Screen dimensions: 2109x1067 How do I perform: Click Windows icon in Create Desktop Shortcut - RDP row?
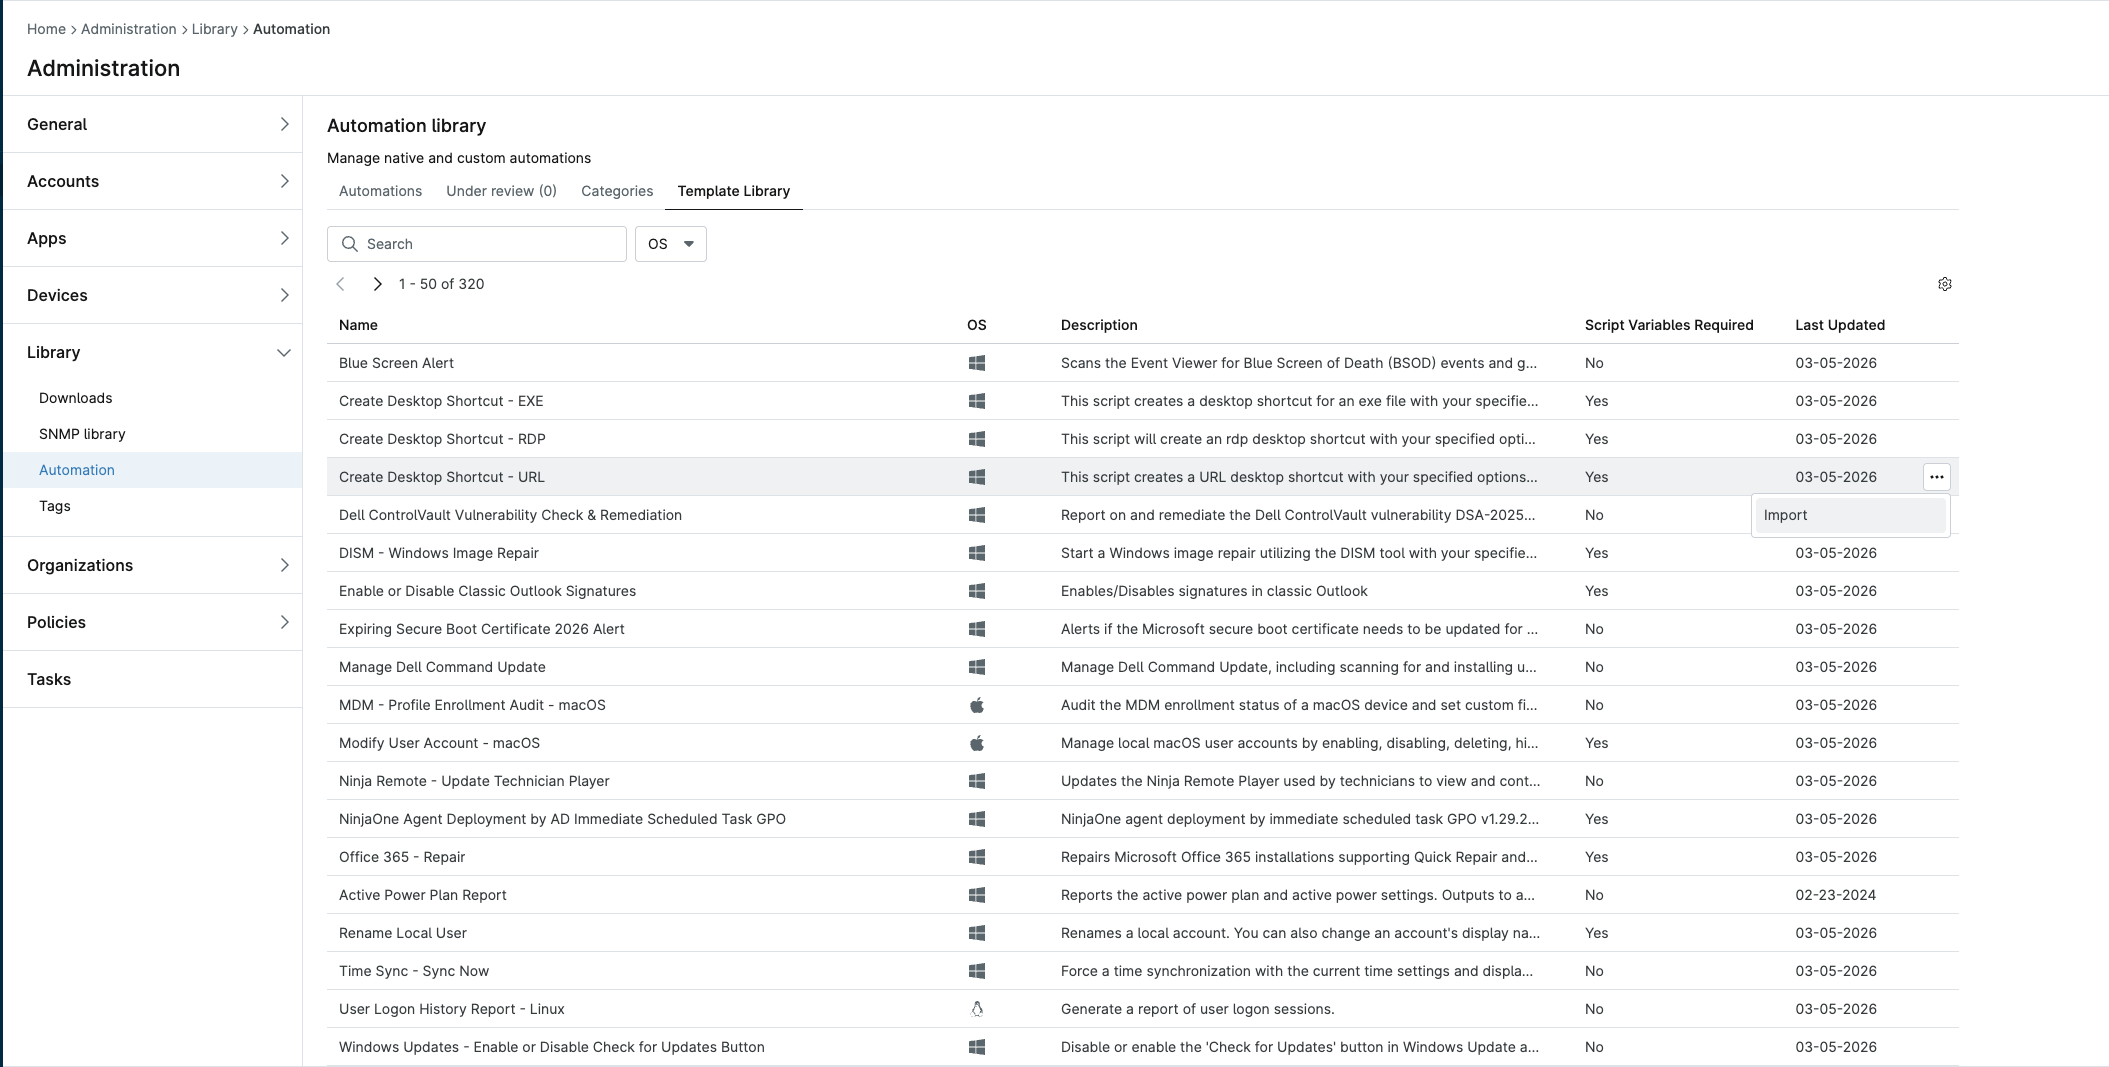tap(977, 439)
